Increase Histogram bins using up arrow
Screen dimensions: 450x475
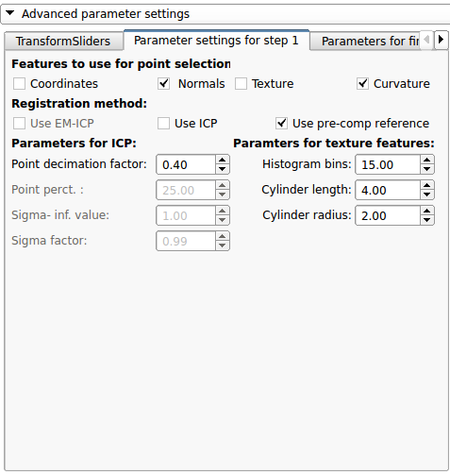point(427,160)
